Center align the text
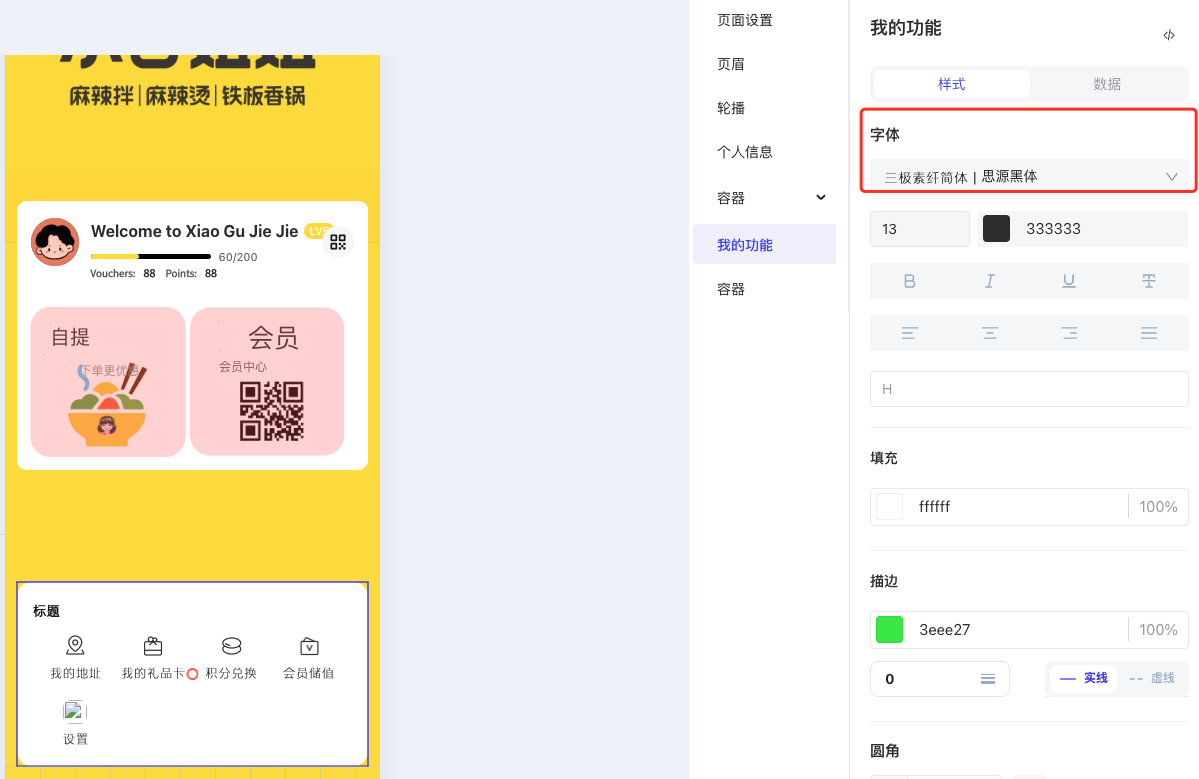The width and height of the screenshot is (1199, 779). click(989, 333)
